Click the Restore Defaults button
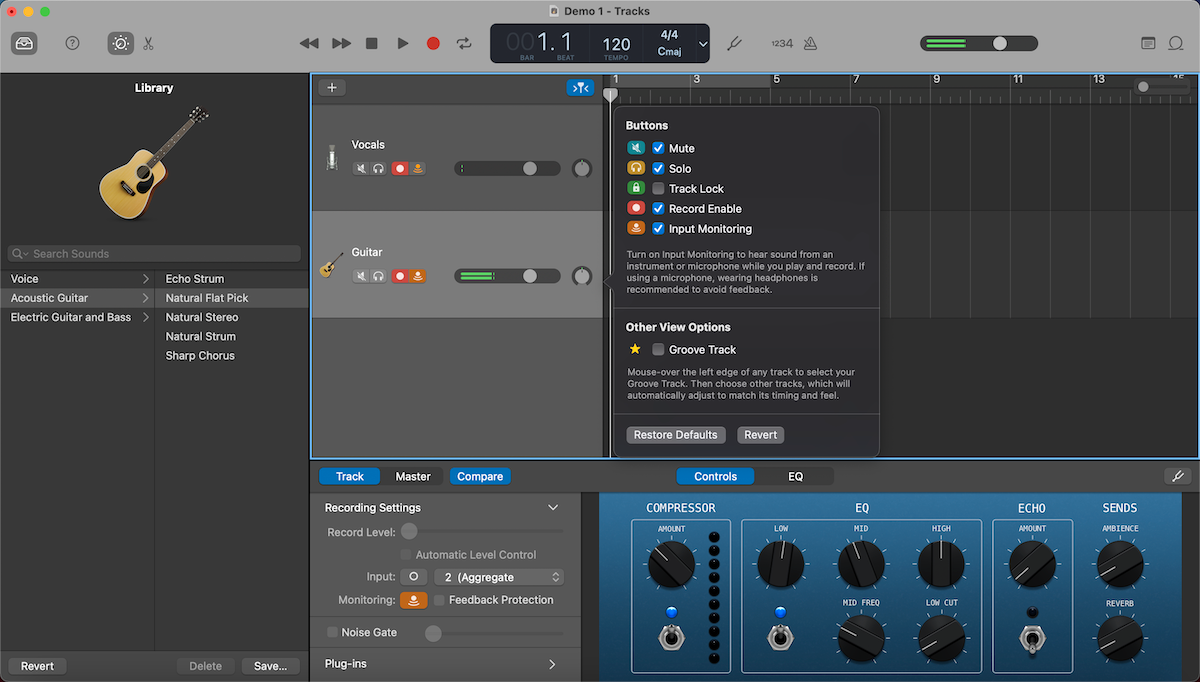Image resolution: width=1200 pixels, height=682 pixels. (x=676, y=435)
